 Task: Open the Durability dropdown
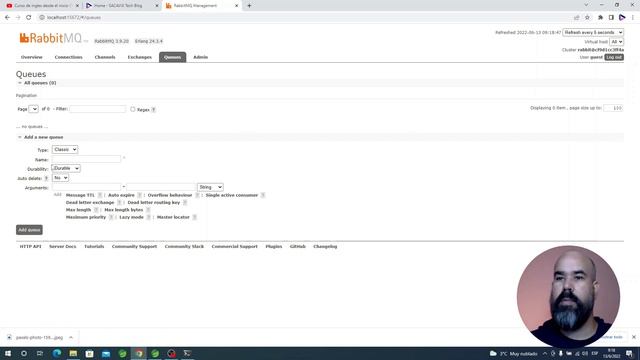point(66,168)
